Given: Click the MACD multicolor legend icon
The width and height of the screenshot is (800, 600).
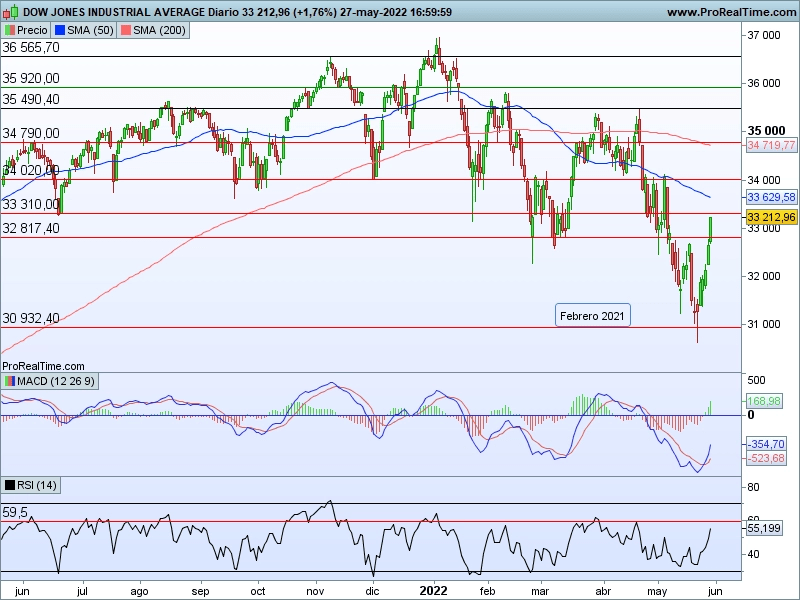Looking at the screenshot, I should [10, 381].
